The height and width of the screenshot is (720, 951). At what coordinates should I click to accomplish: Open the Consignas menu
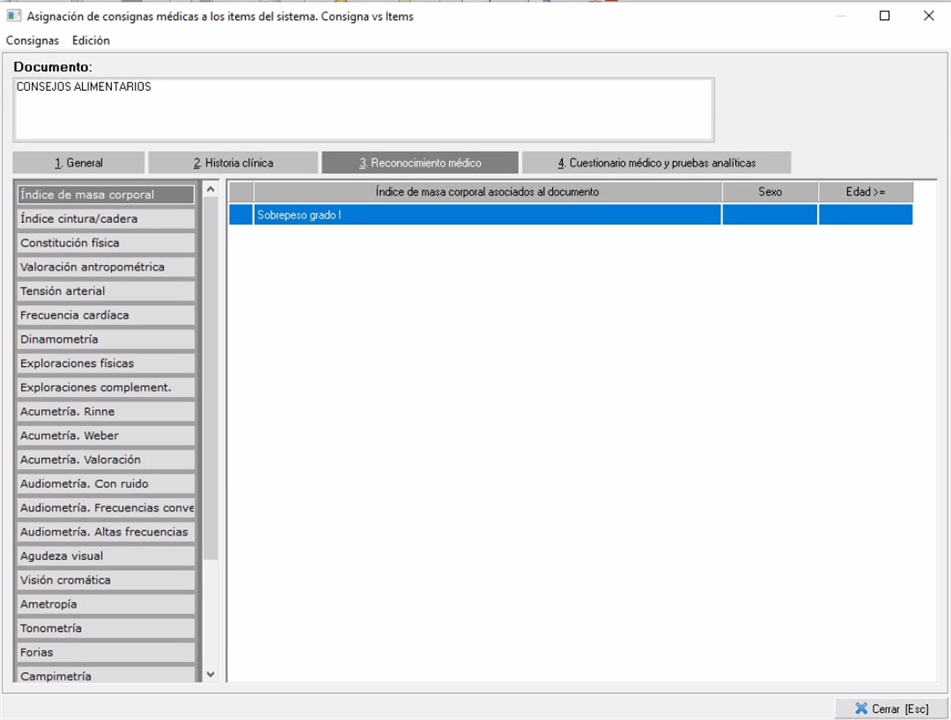point(33,41)
